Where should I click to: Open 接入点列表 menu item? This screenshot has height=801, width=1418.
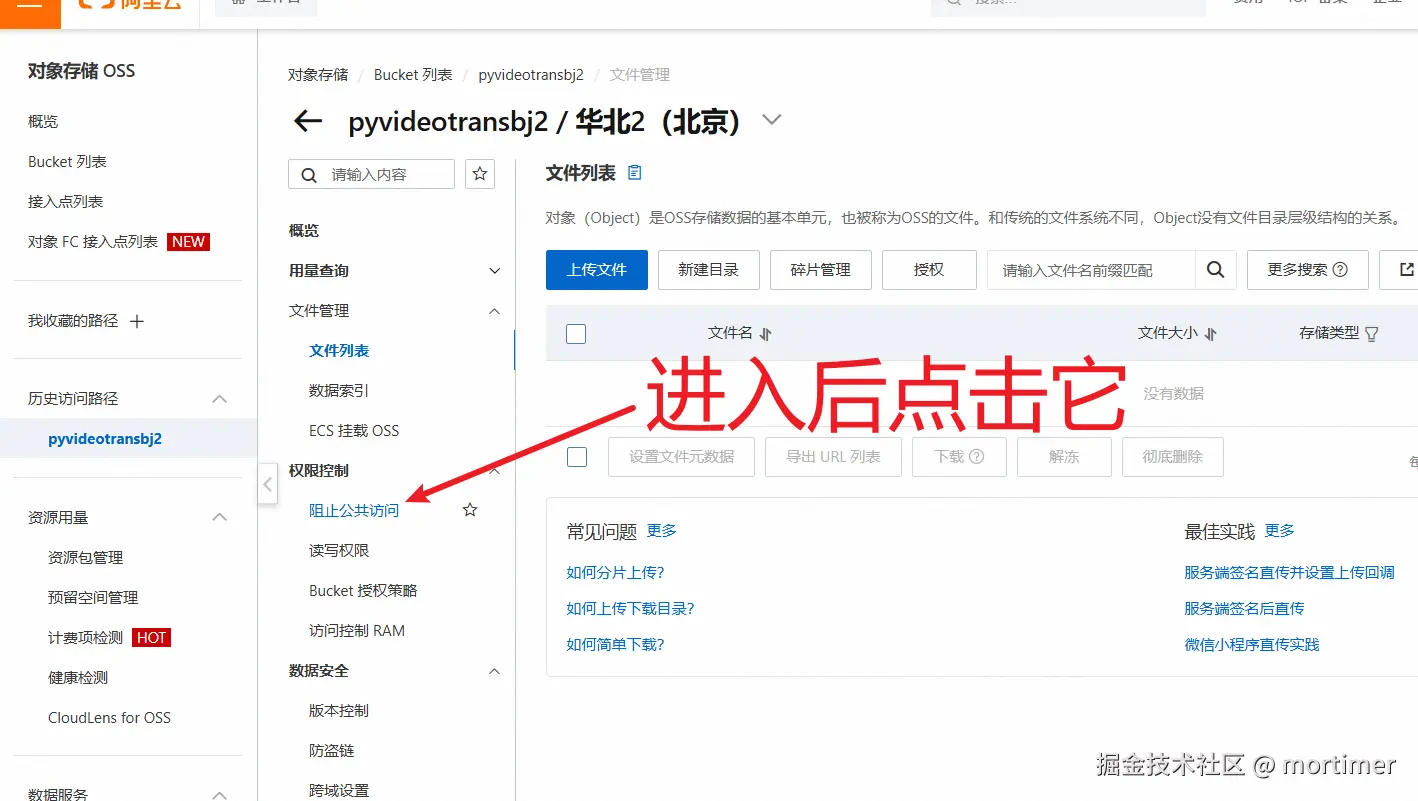point(65,201)
